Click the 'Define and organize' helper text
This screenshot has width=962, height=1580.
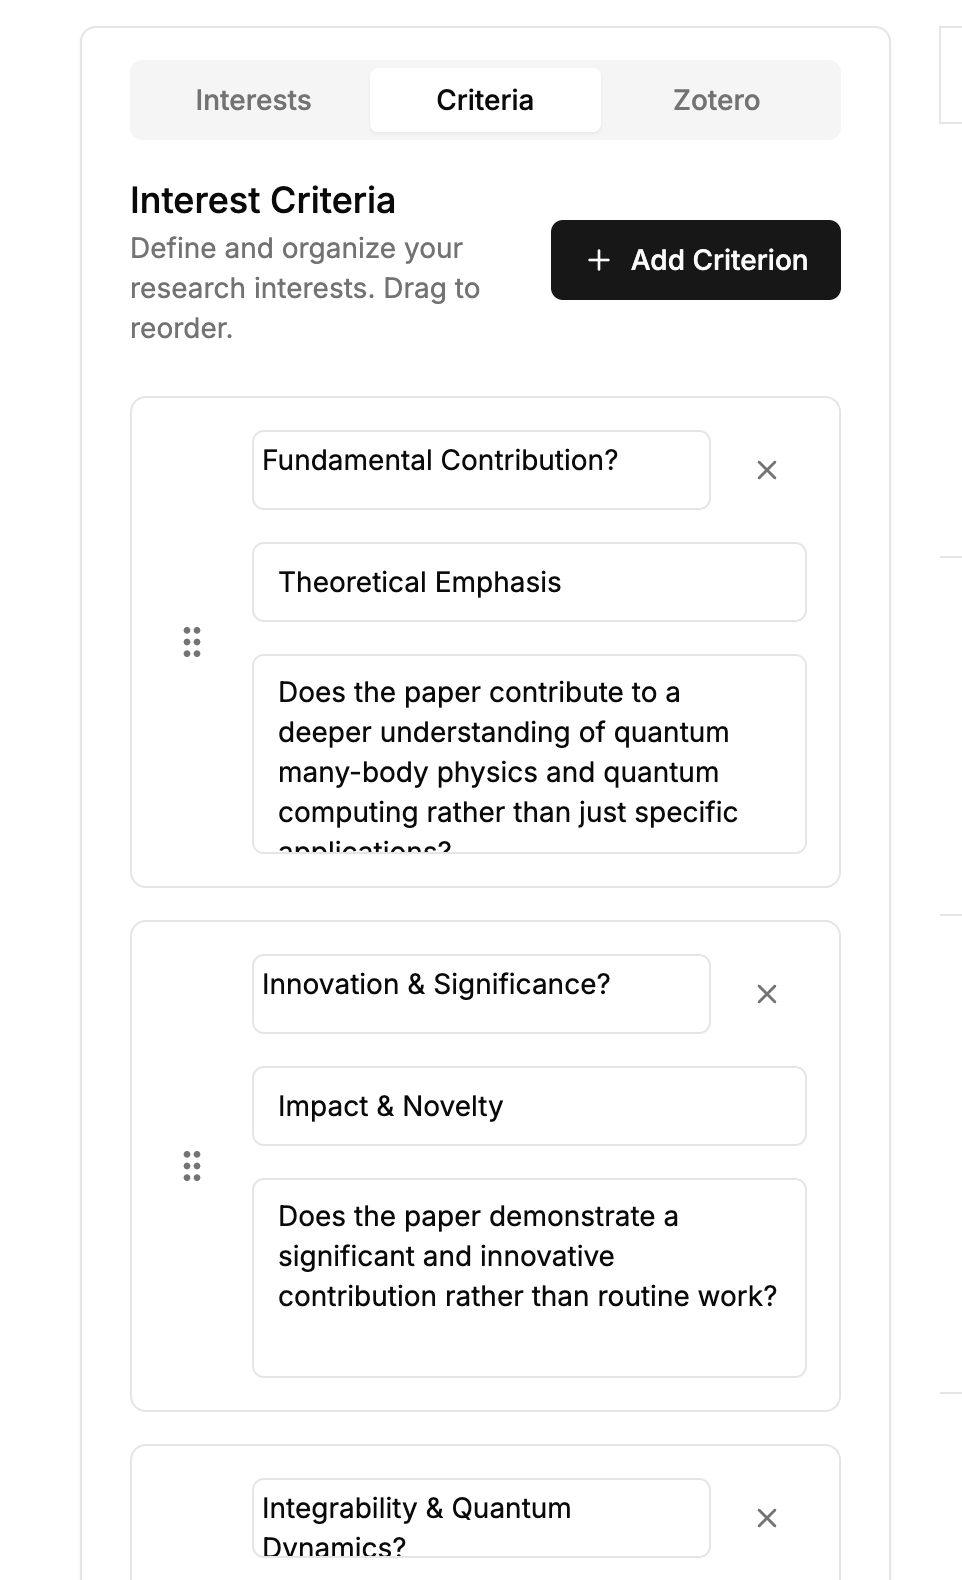click(x=305, y=288)
